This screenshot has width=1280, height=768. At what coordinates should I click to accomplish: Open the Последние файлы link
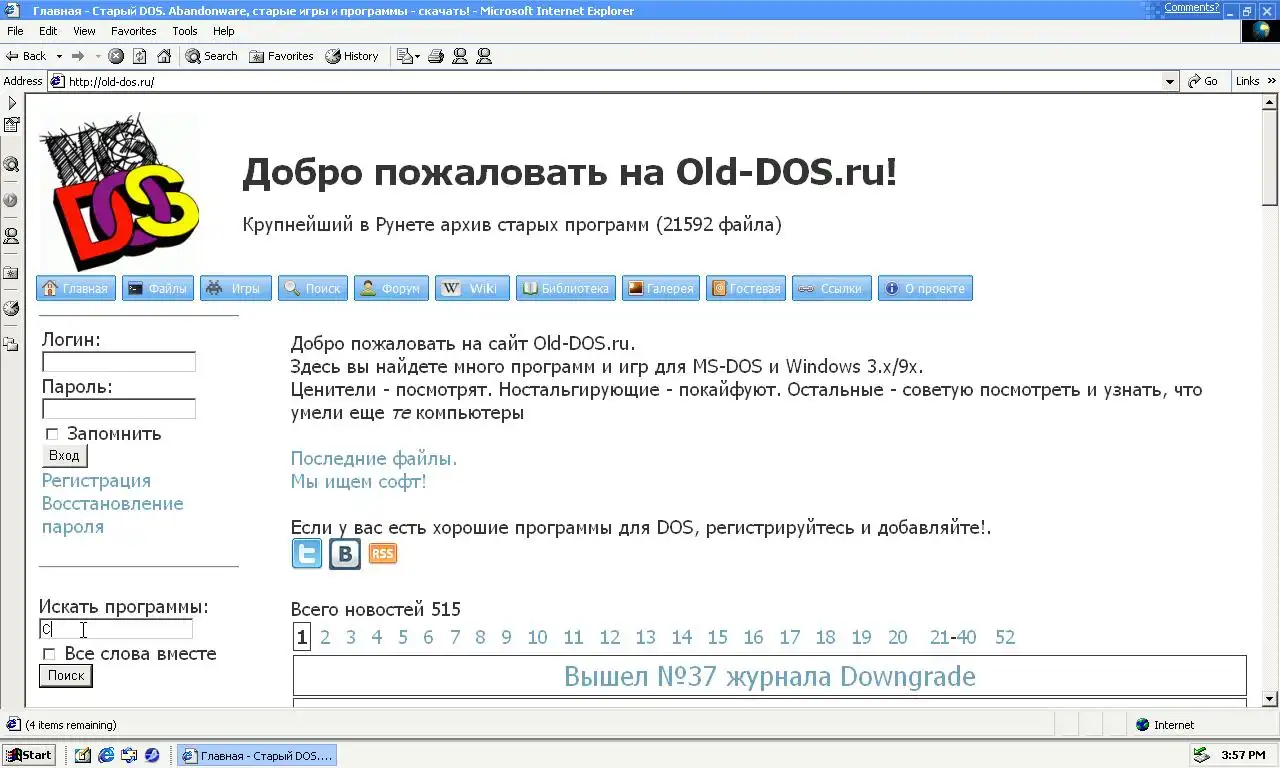pos(374,459)
